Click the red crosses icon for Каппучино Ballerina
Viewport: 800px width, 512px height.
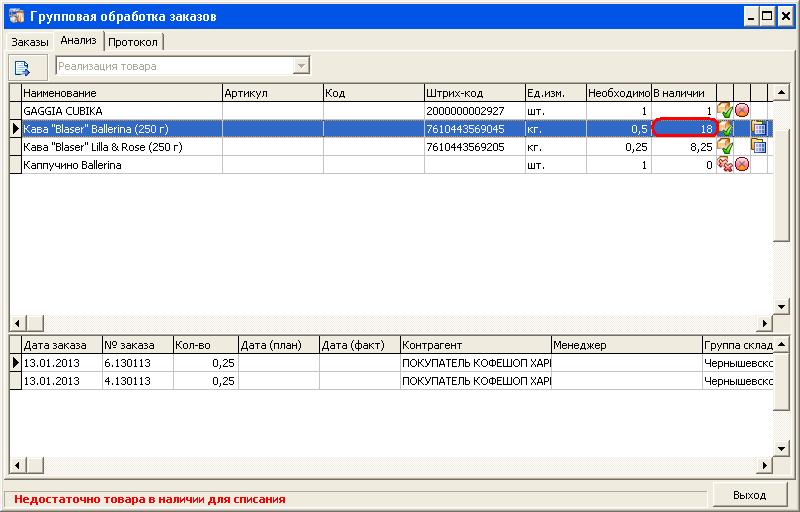tap(726, 165)
